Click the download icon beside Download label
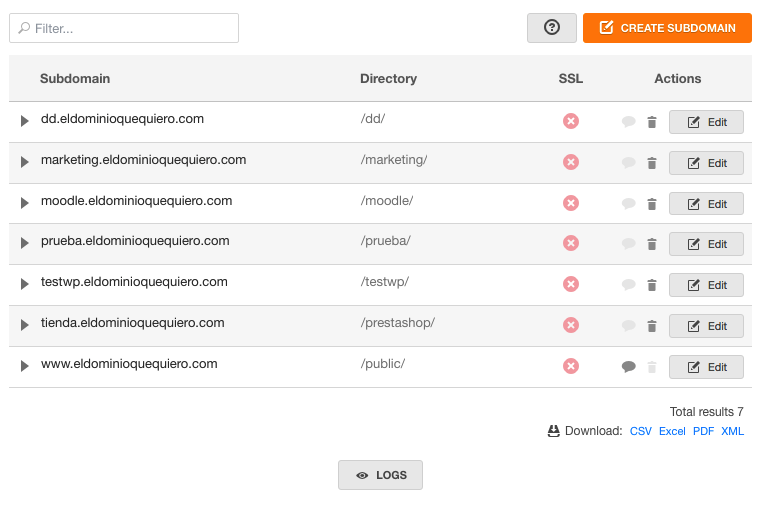 coord(553,431)
